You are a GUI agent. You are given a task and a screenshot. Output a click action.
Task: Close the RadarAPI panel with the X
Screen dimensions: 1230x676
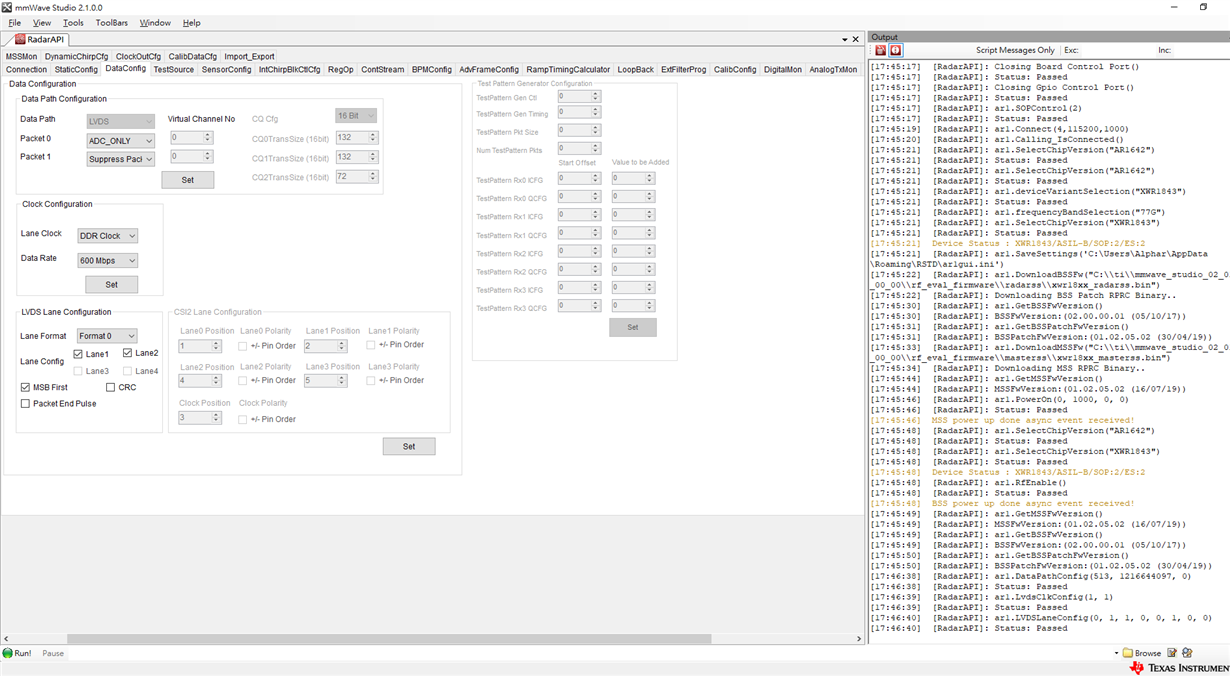(855, 39)
